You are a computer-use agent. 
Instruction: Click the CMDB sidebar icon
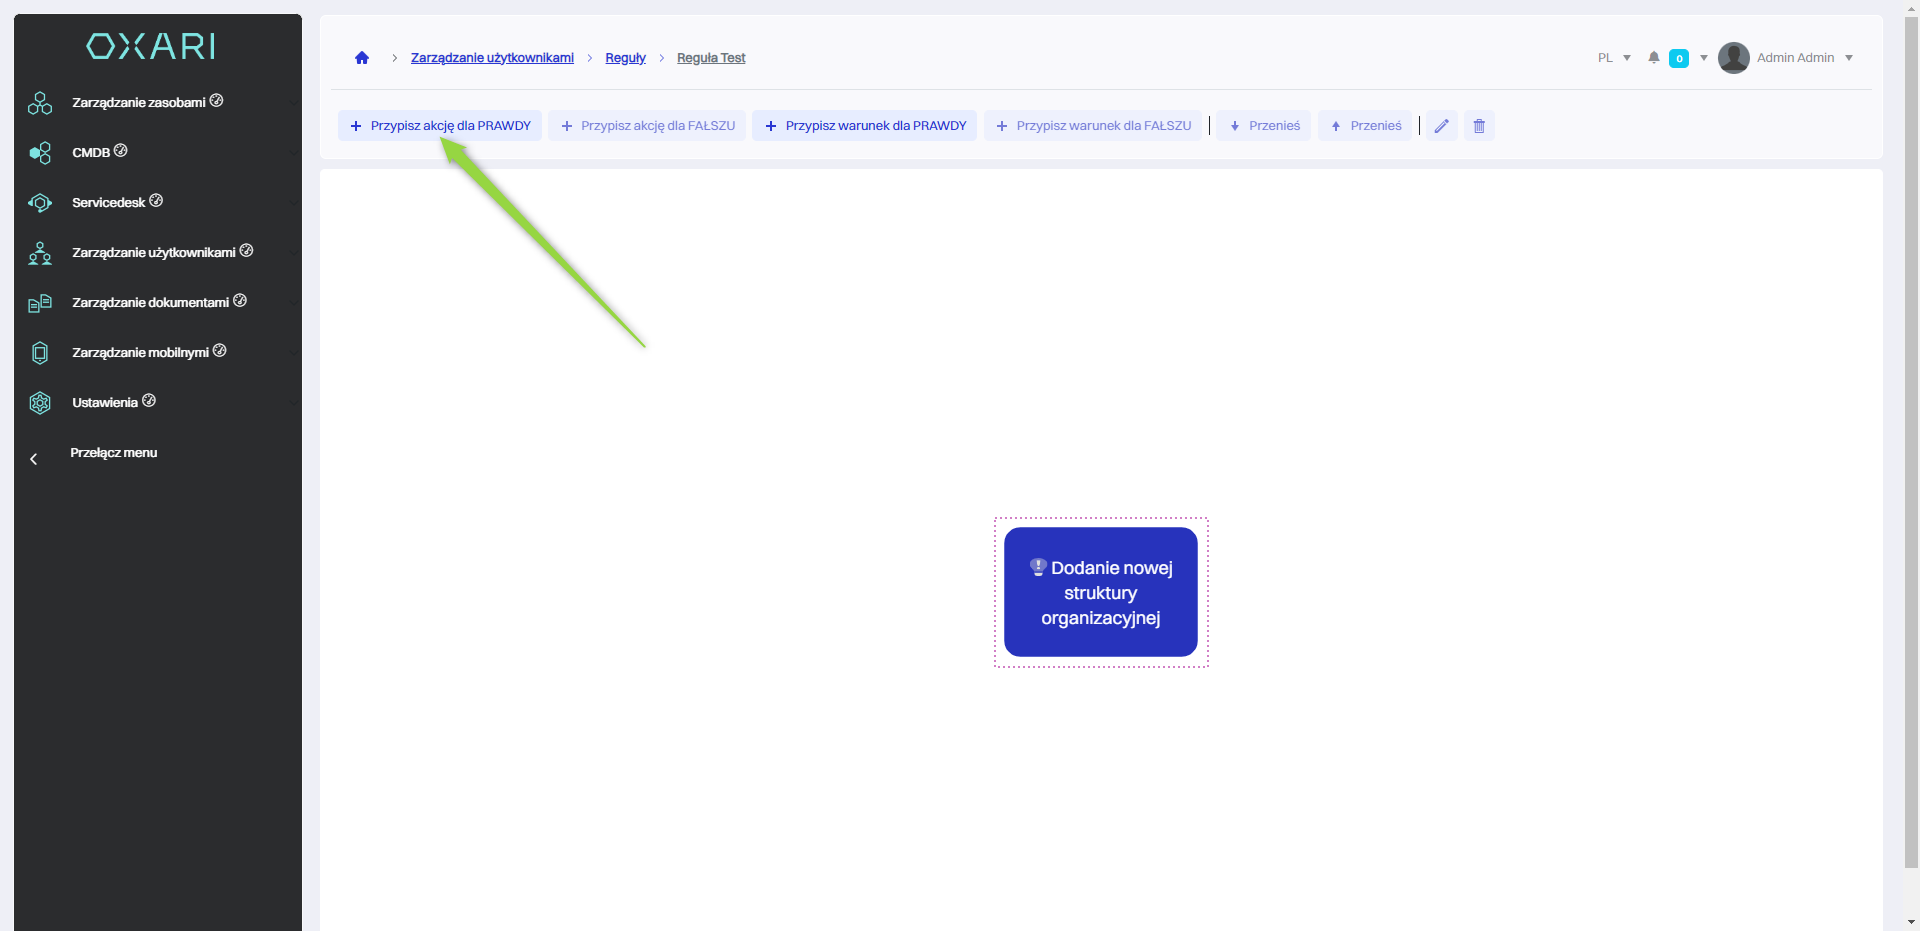40,153
